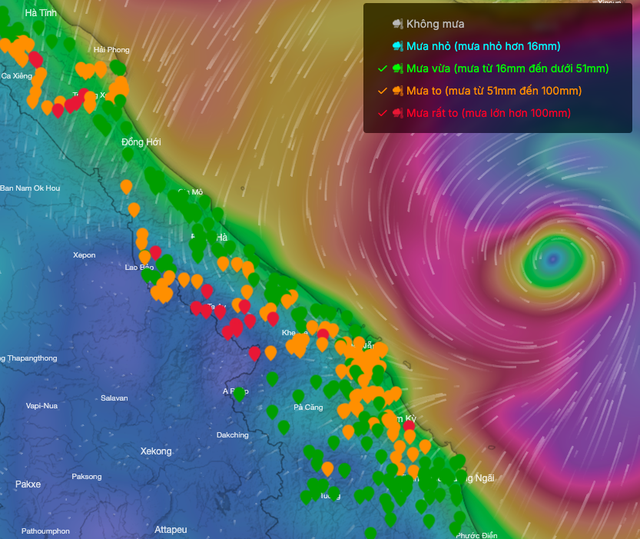This screenshot has width=640, height=539.
Task: Click the gray cloud icon beside Không mưa
Action: click(x=398, y=23)
